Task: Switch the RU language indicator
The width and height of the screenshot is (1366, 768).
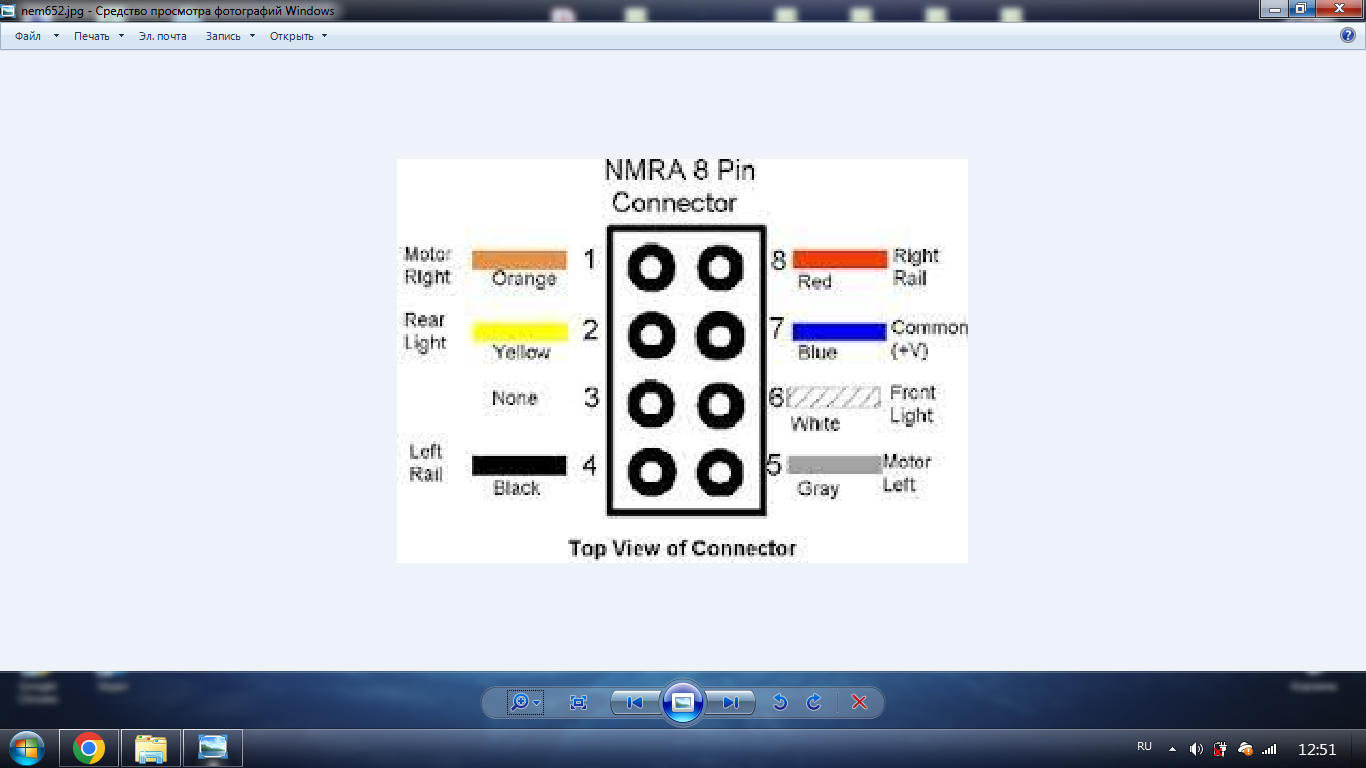Action: [x=1144, y=747]
